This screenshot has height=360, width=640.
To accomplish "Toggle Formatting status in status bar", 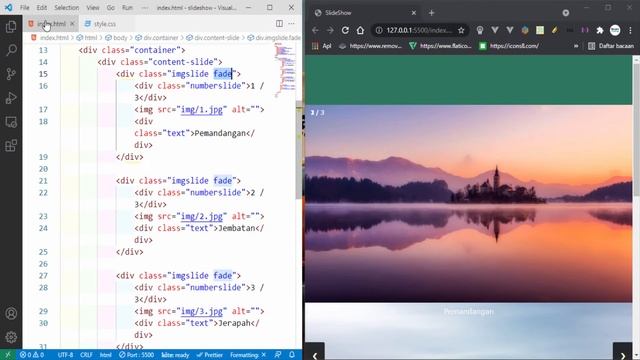I will coord(248,355).
